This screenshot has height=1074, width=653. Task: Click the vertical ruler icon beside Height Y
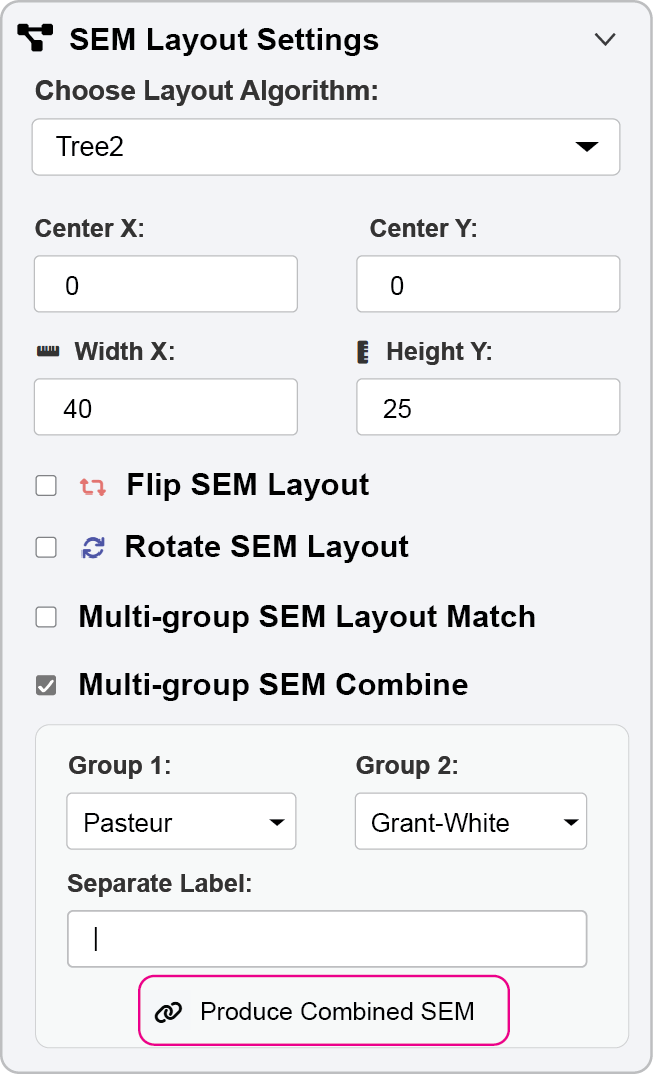[364, 352]
